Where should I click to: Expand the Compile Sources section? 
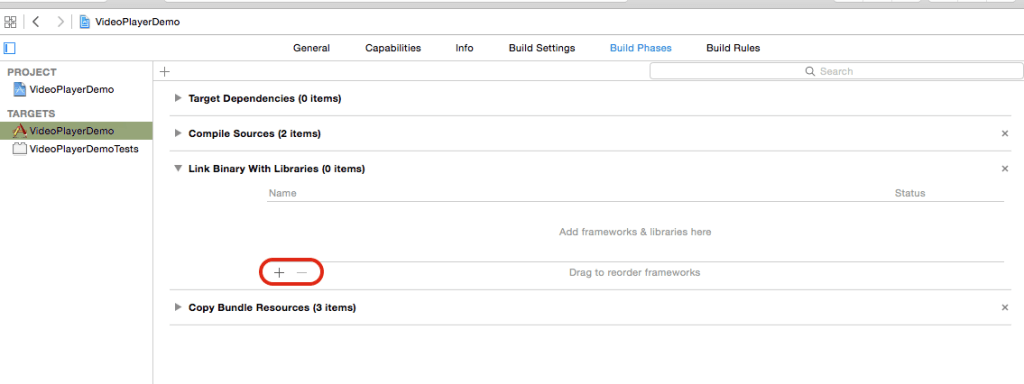pyautogui.click(x=178, y=133)
